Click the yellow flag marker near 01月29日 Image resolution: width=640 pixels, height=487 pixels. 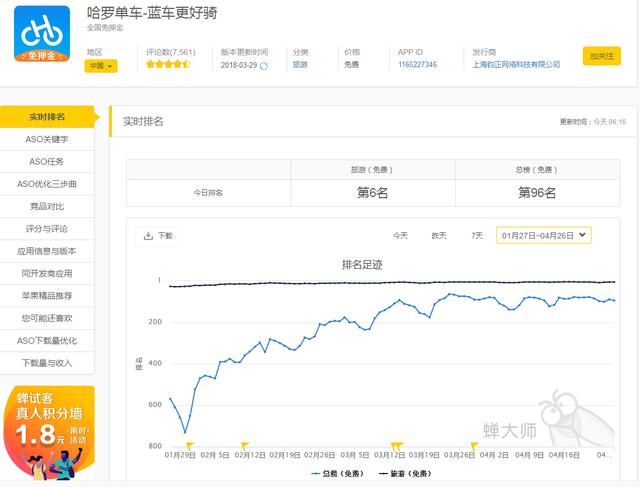190,445
